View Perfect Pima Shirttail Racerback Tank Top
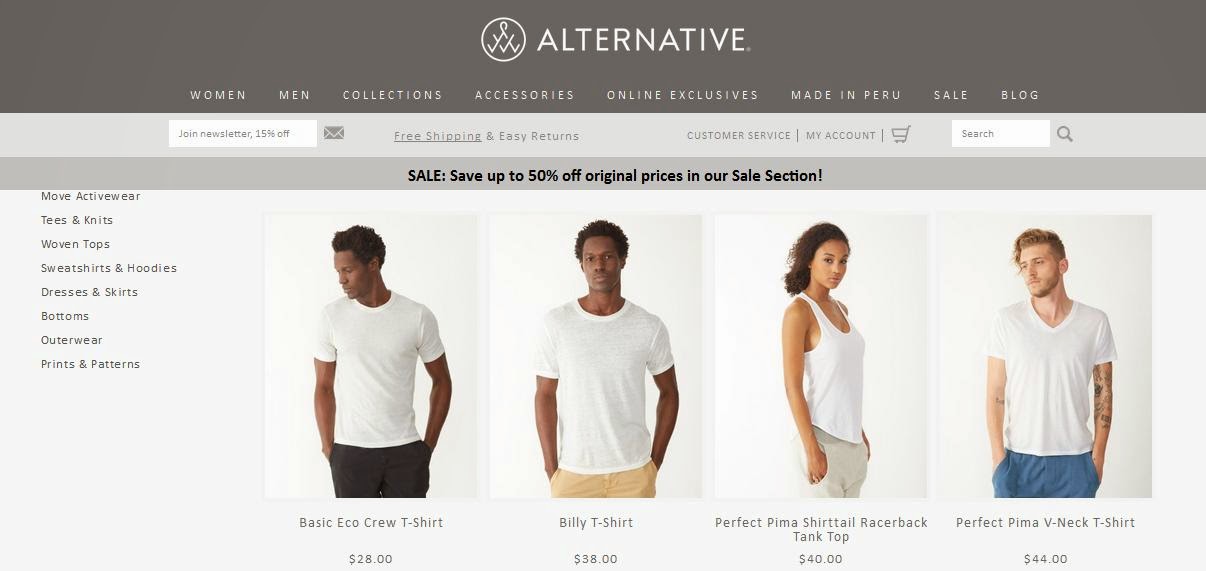1206x571 pixels. [821, 529]
